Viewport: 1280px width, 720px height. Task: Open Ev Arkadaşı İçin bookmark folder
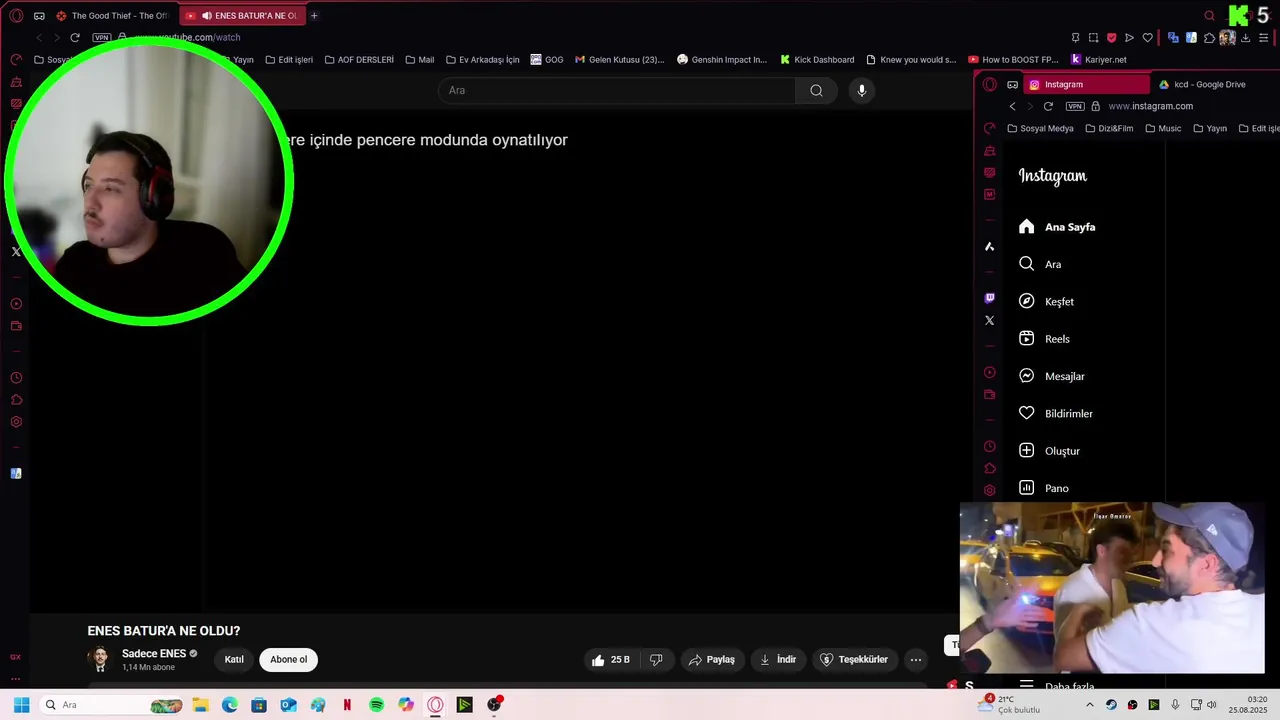tap(482, 60)
